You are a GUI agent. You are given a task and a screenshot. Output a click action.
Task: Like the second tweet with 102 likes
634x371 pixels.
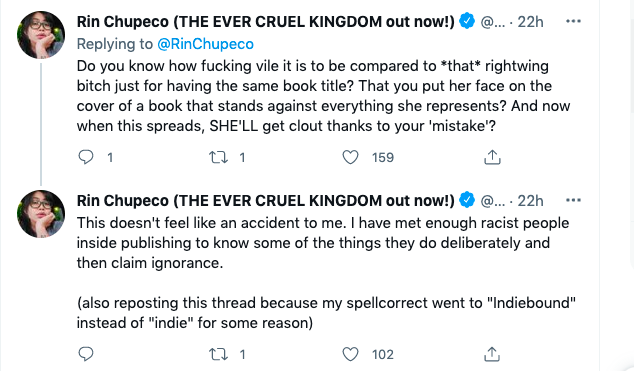(350, 354)
